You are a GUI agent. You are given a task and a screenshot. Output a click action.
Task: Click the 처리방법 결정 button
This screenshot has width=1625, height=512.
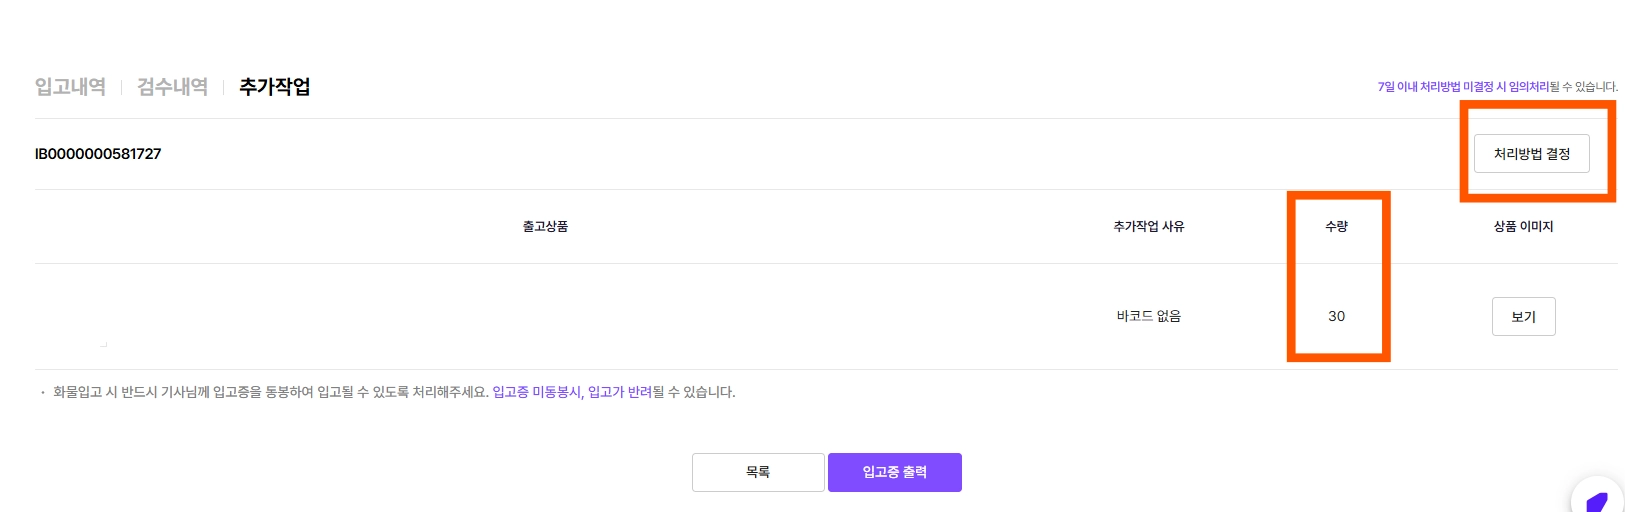[x=1532, y=154]
